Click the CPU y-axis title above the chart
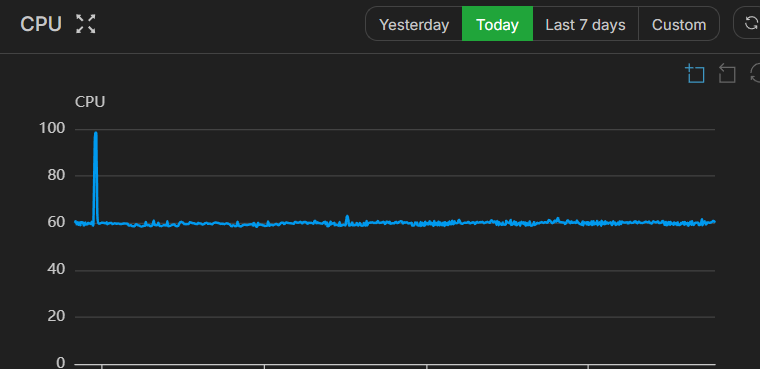Image resolution: width=760 pixels, height=369 pixels. click(x=90, y=102)
